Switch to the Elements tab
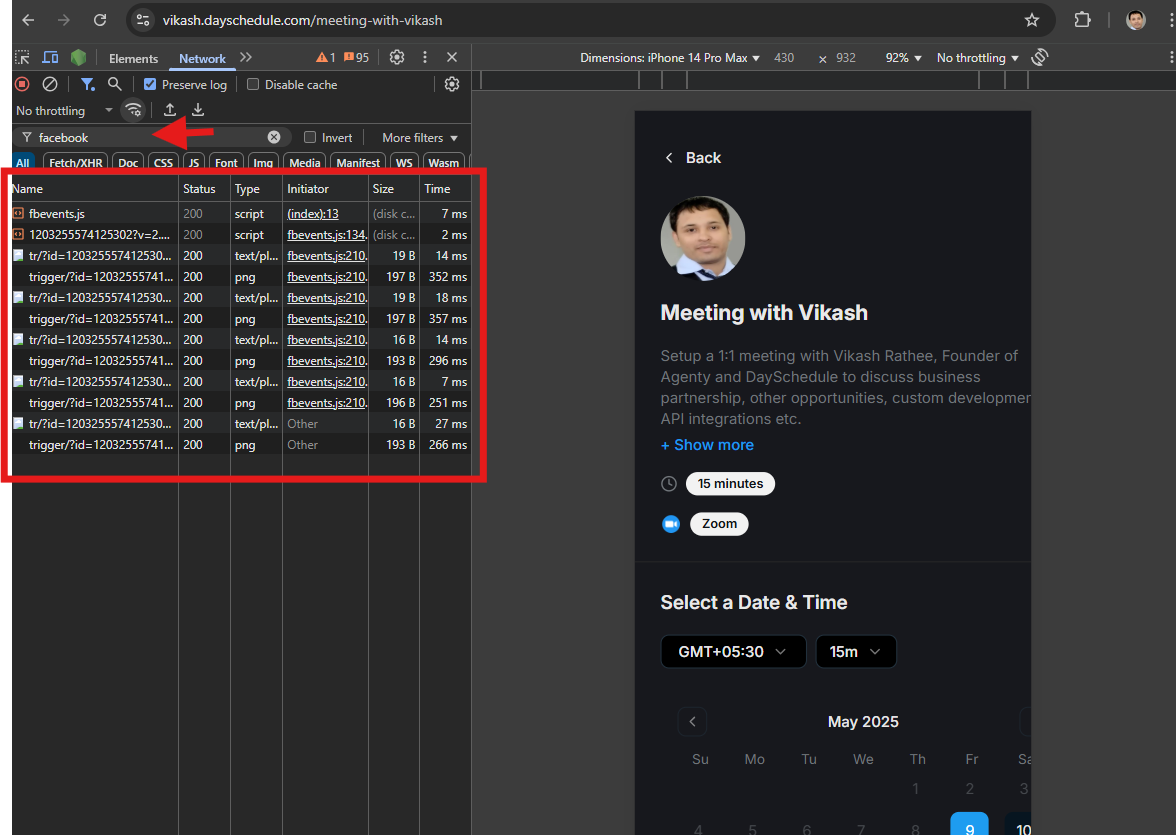The image size is (1176, 835). point(134,59)
